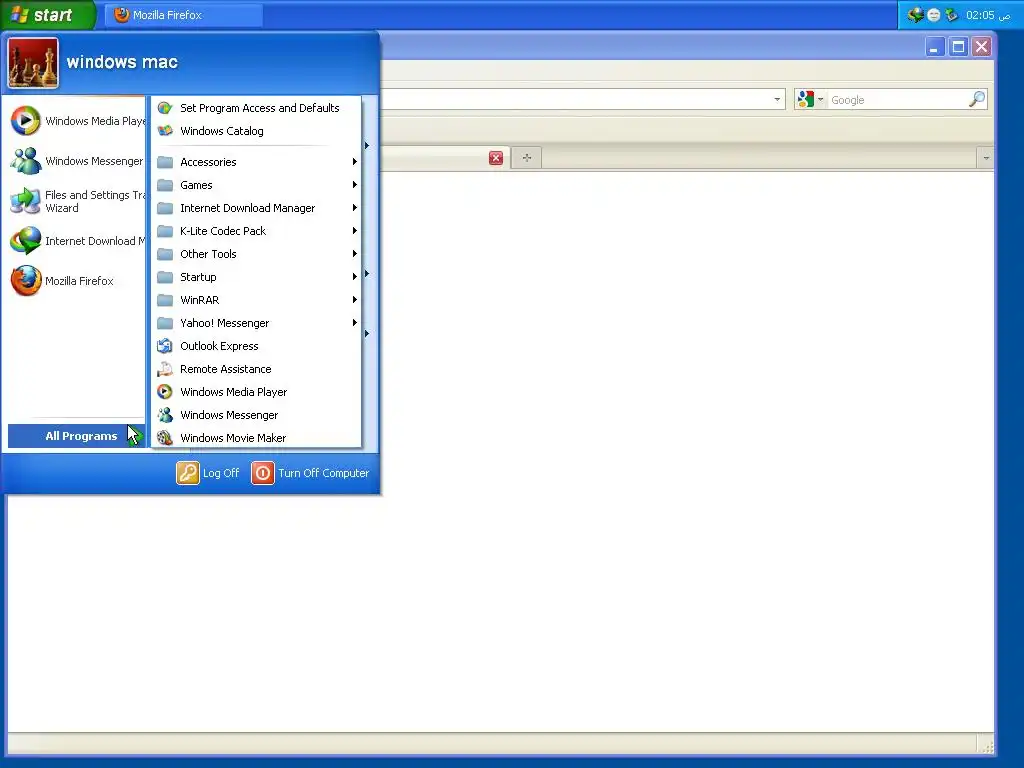Open pinned Windows Messenger icon
The width and height of the screenshot is (1024, 768).
pyautogui.click(x=25, y=161)
